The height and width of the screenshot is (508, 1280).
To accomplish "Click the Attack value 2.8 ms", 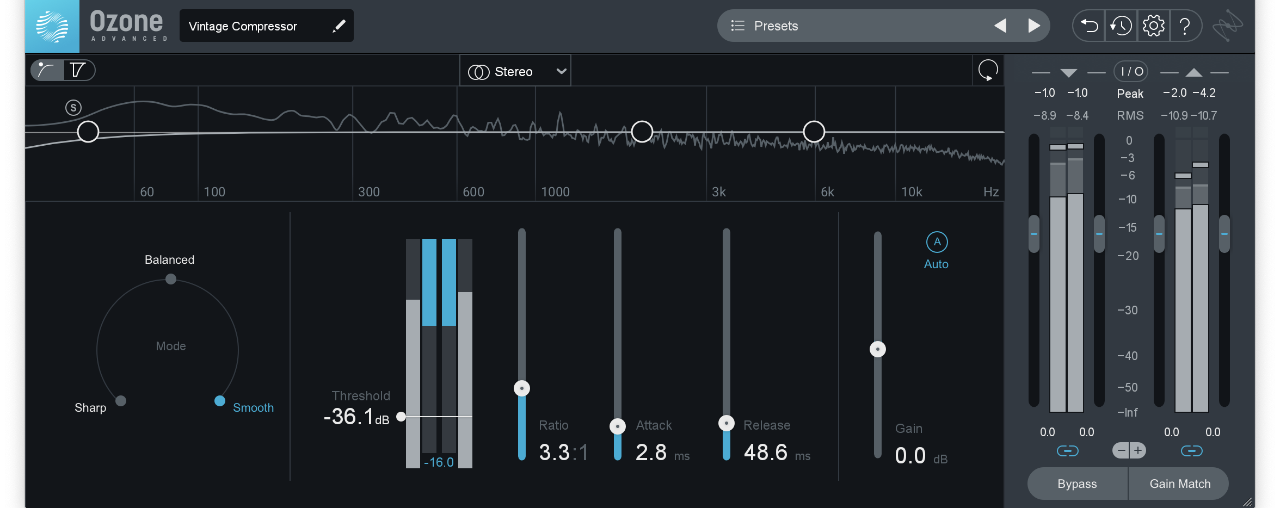I will (662, 452).
